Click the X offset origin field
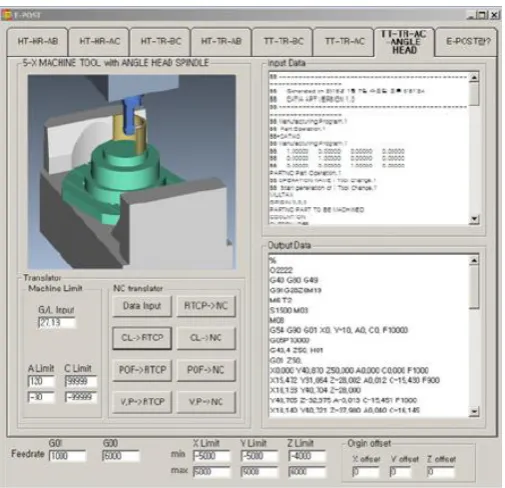The image size is (505, 488). pyautogui.click(x=366, y=472)
